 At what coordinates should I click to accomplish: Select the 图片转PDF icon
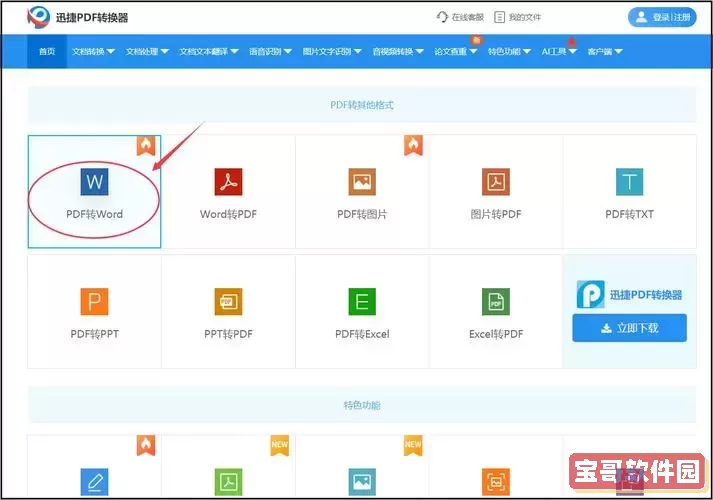click(496, 182)
